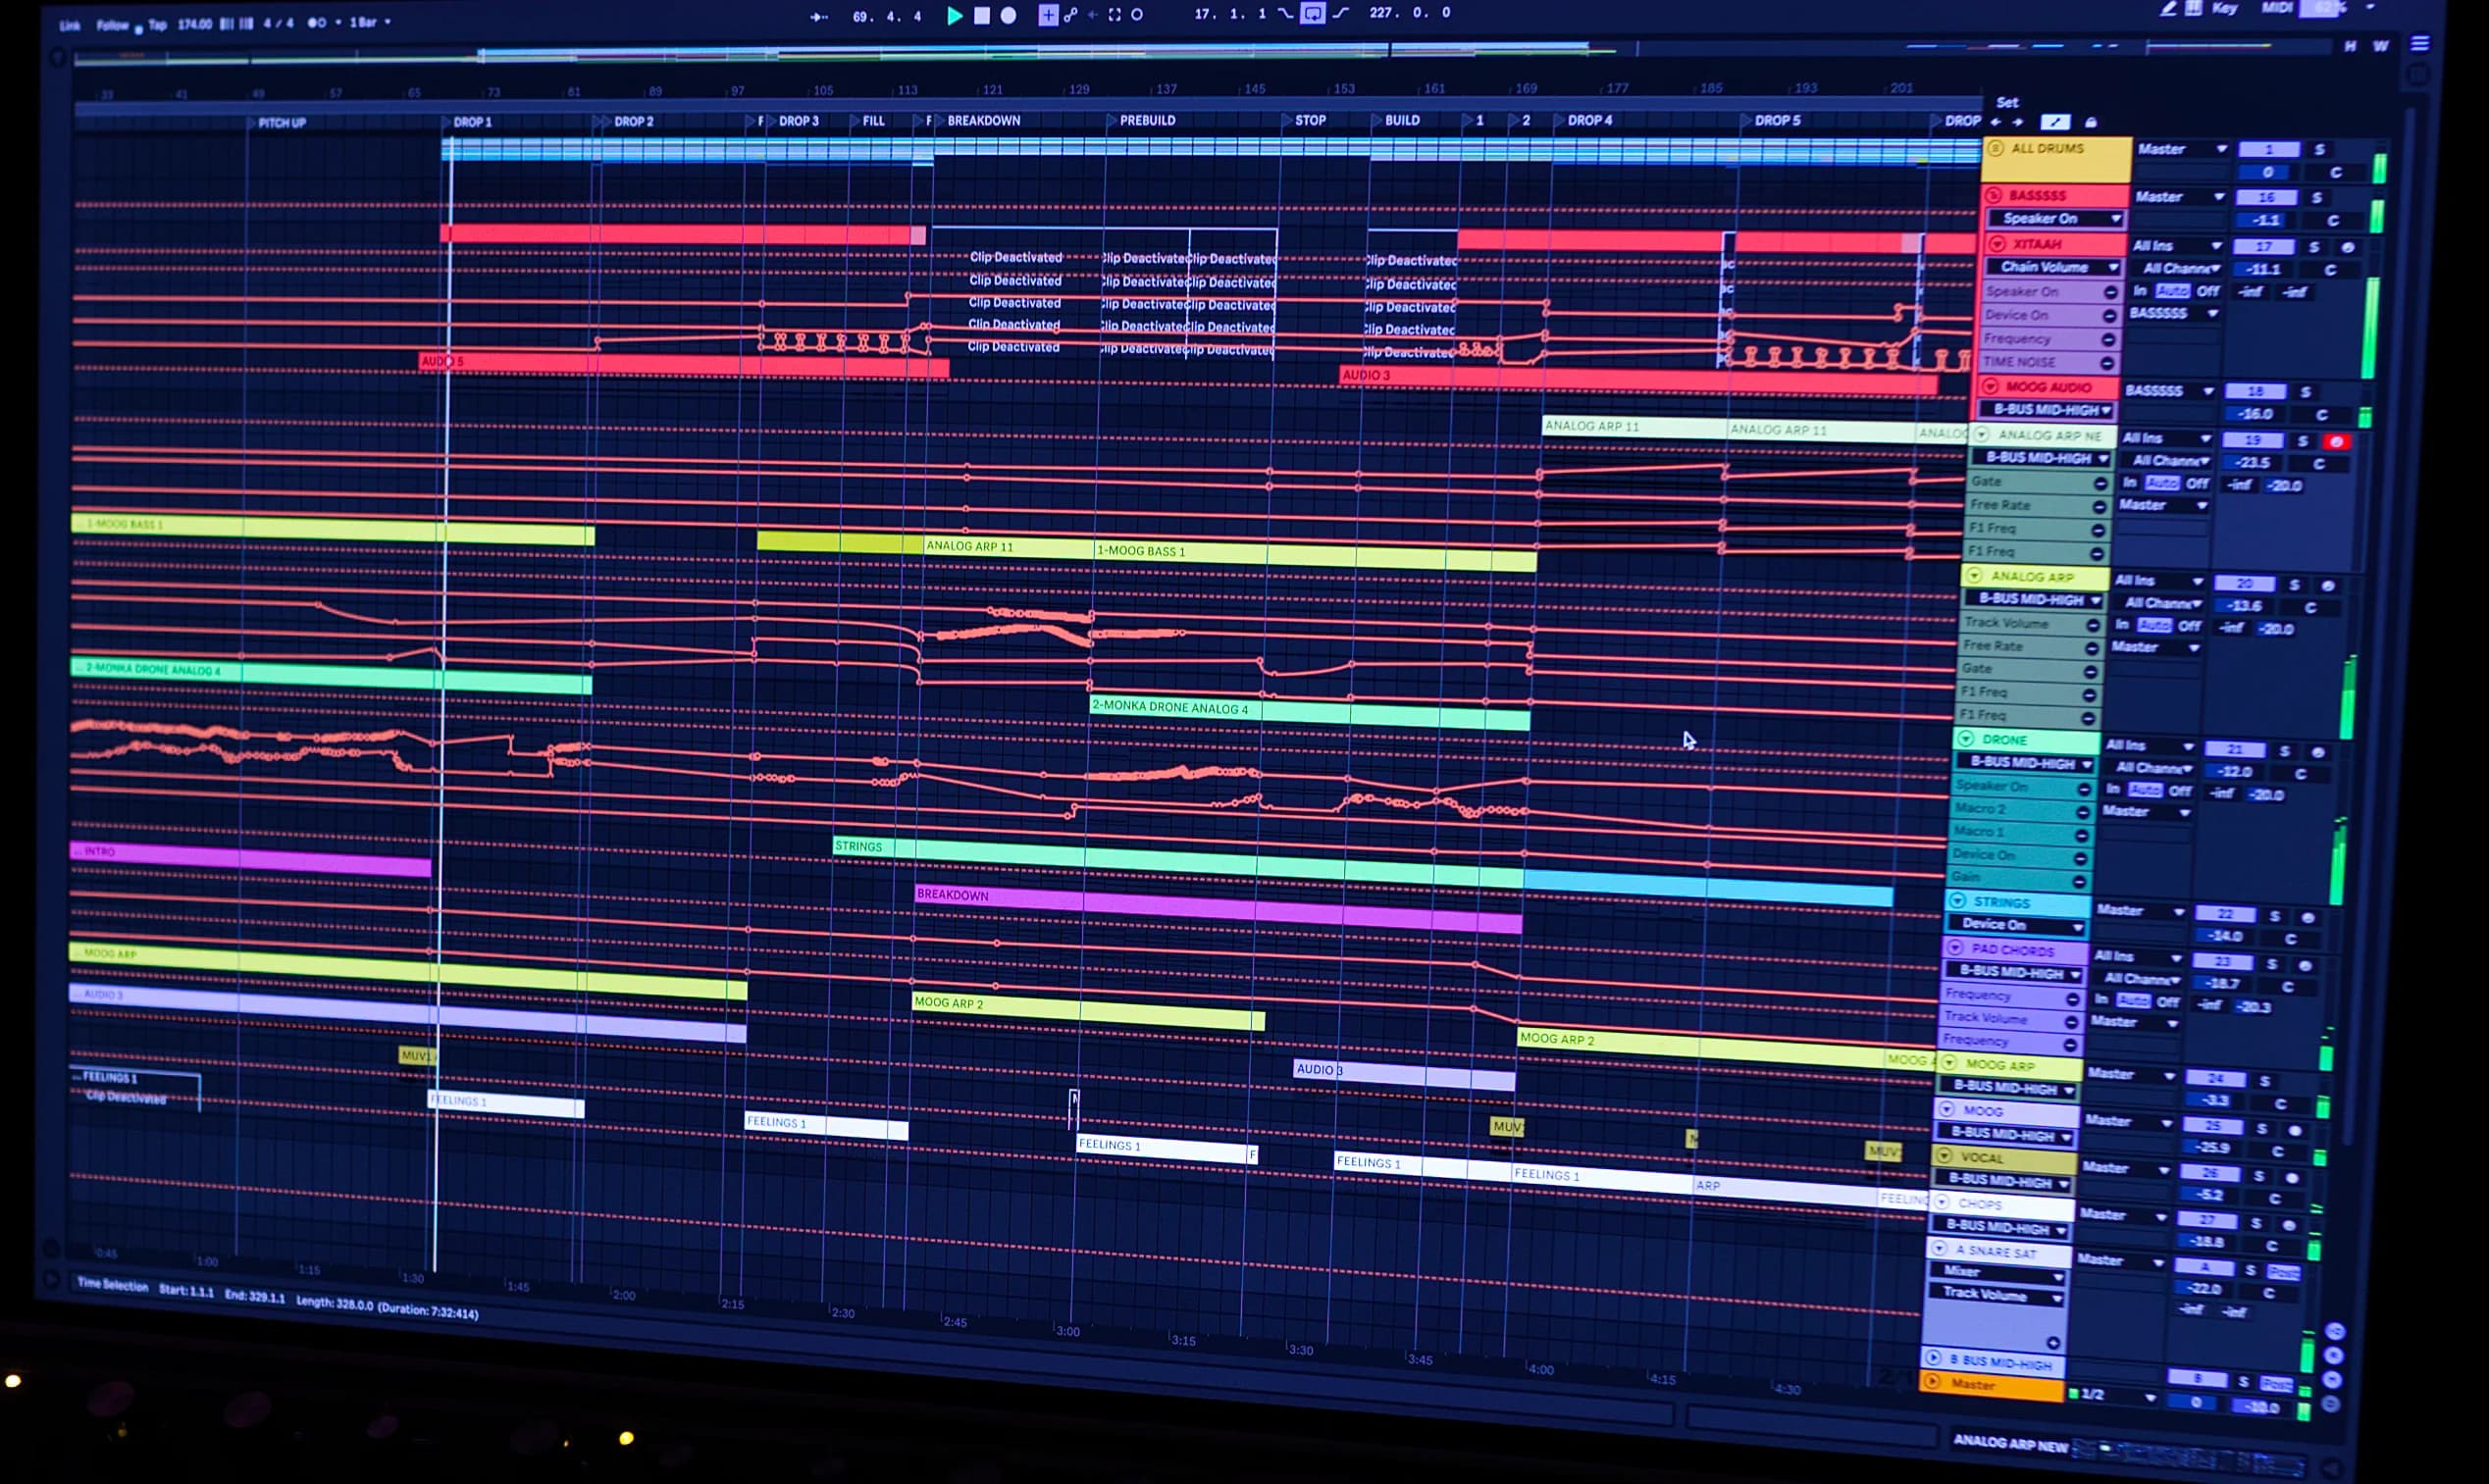Remove the DRONE Macro 2 automation lane

tap(2082, 811)
